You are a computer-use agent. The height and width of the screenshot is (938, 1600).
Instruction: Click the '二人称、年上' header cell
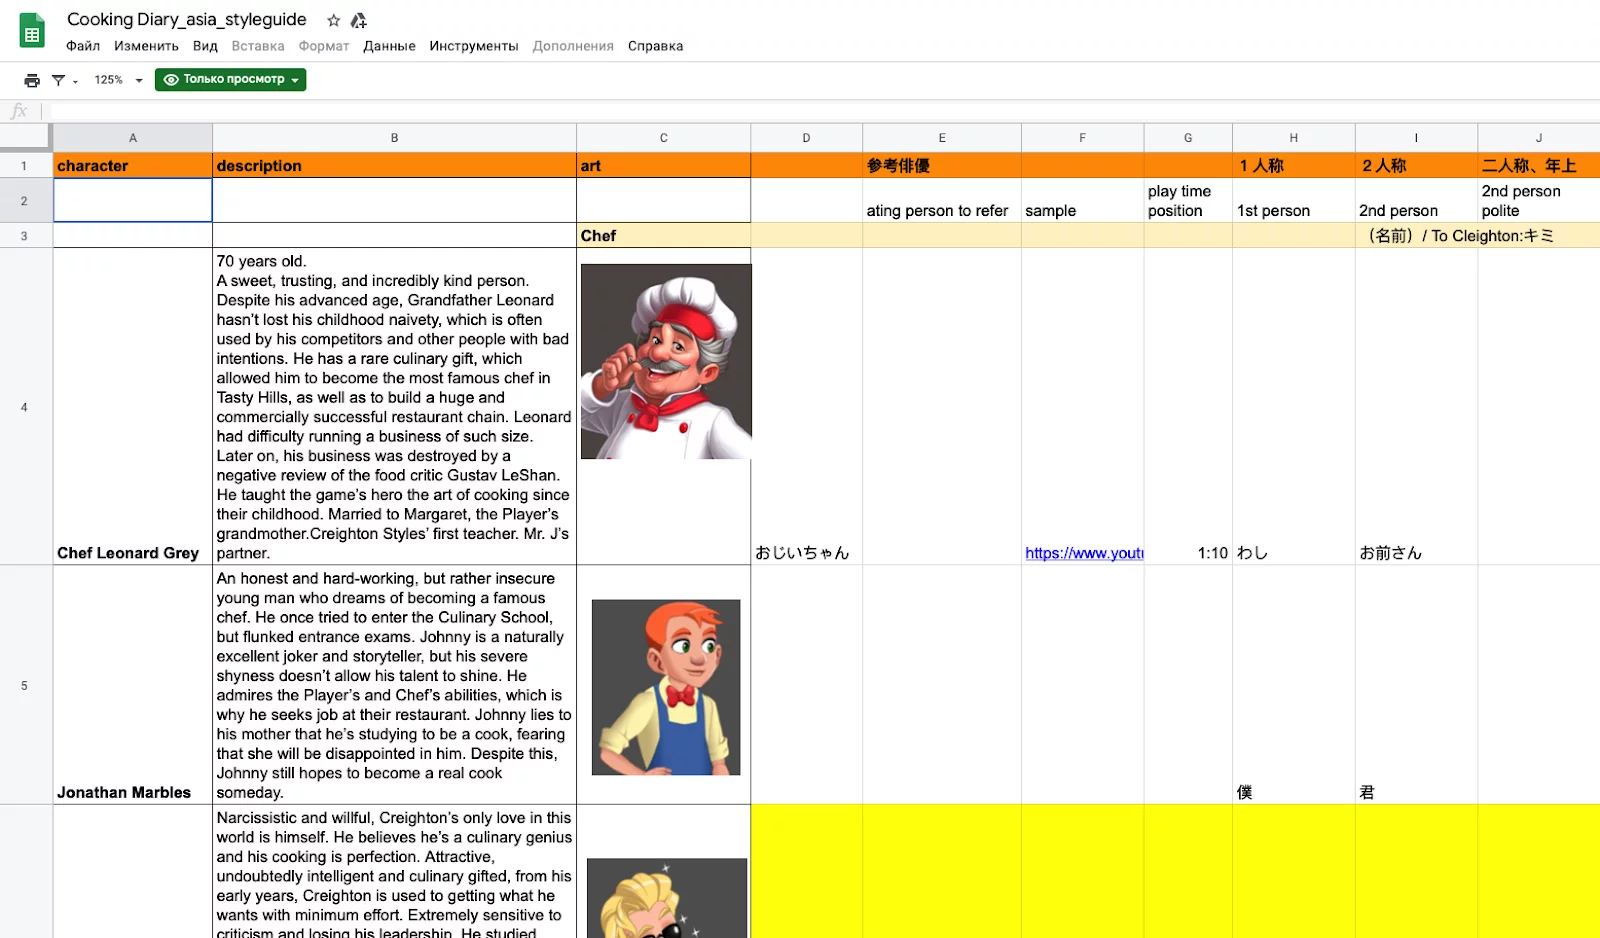pyautogui.click(x=1538, y=166)
